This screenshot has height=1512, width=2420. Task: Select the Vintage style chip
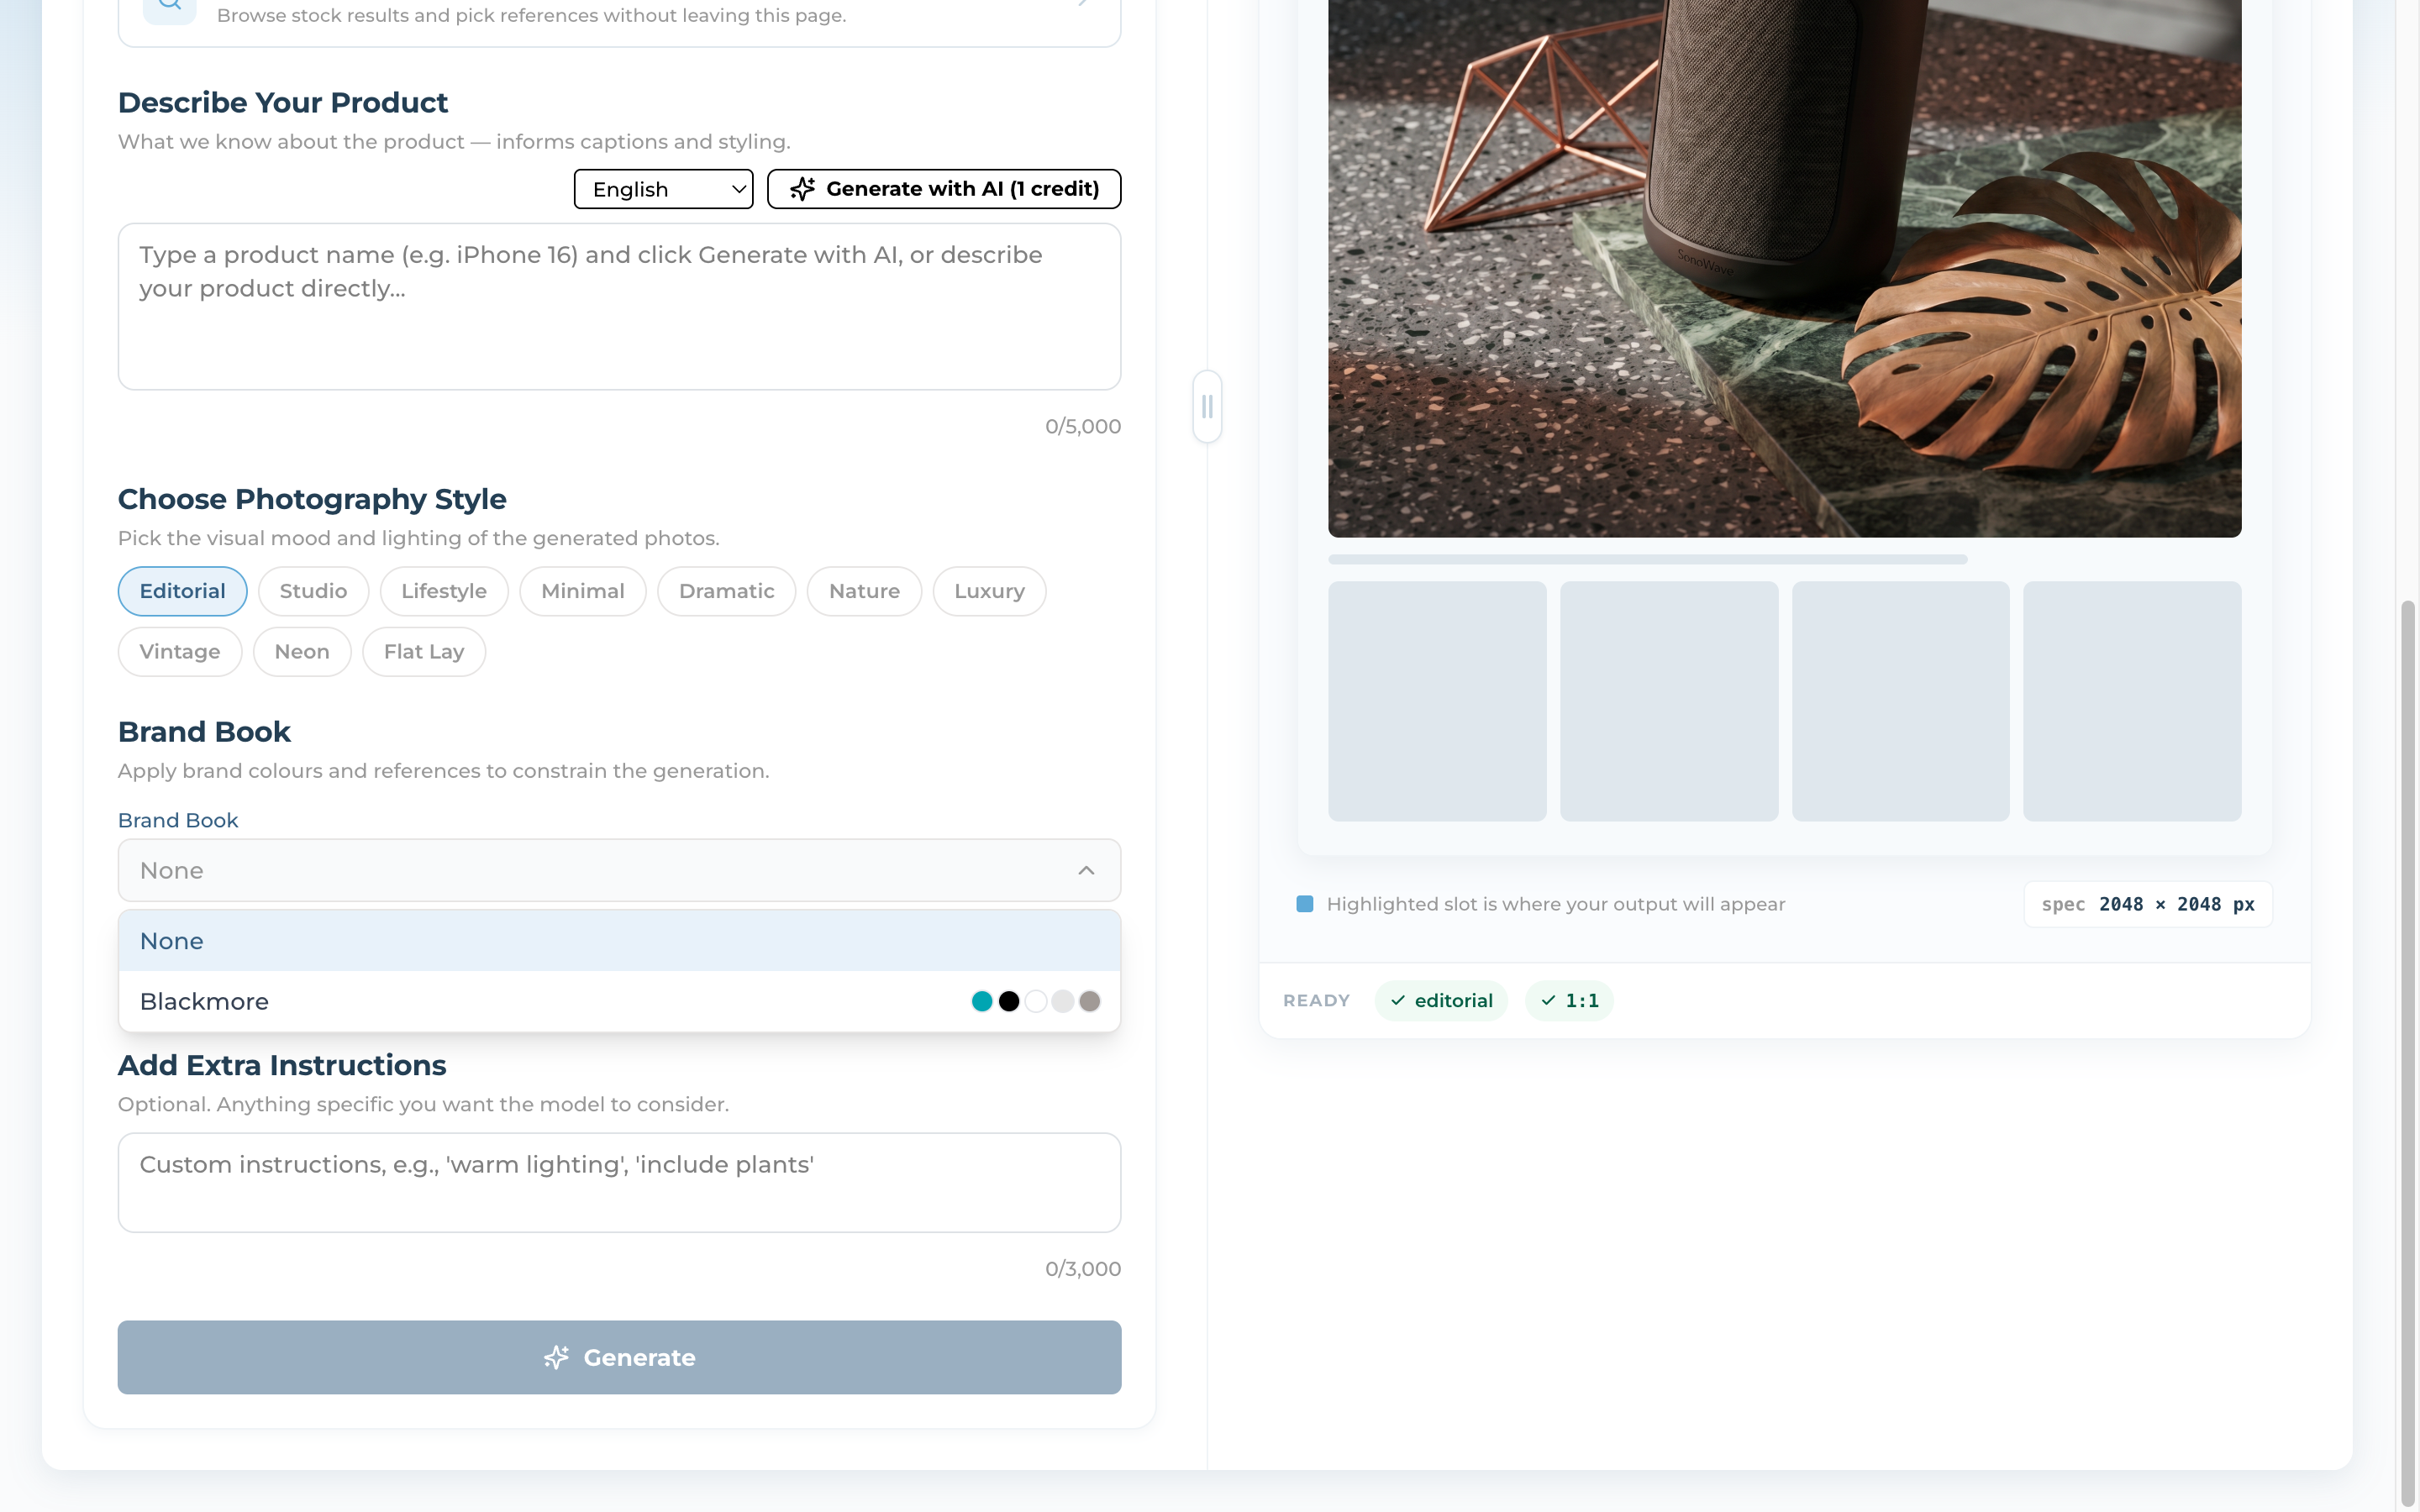180,652
